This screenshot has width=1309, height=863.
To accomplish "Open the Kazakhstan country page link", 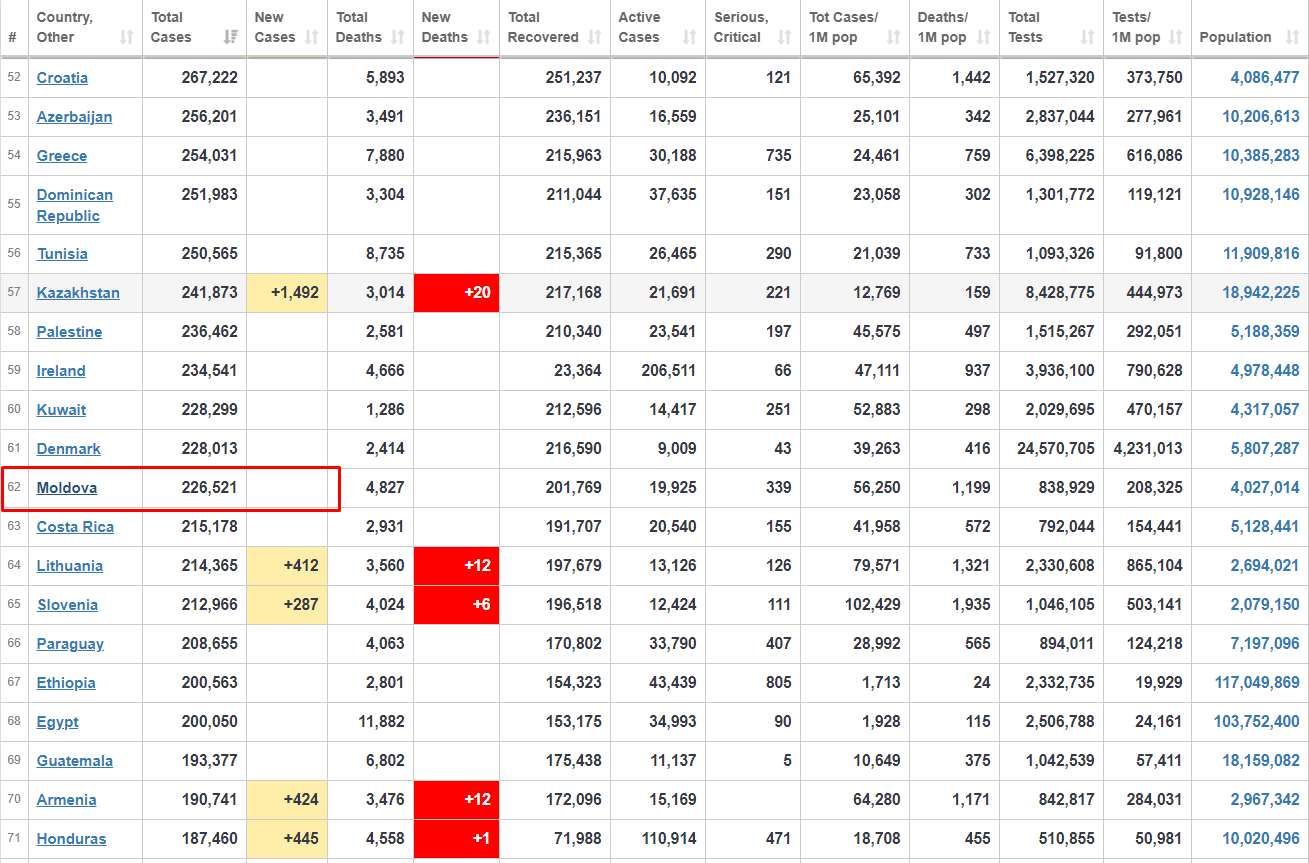I will click(x=78, y=293).
